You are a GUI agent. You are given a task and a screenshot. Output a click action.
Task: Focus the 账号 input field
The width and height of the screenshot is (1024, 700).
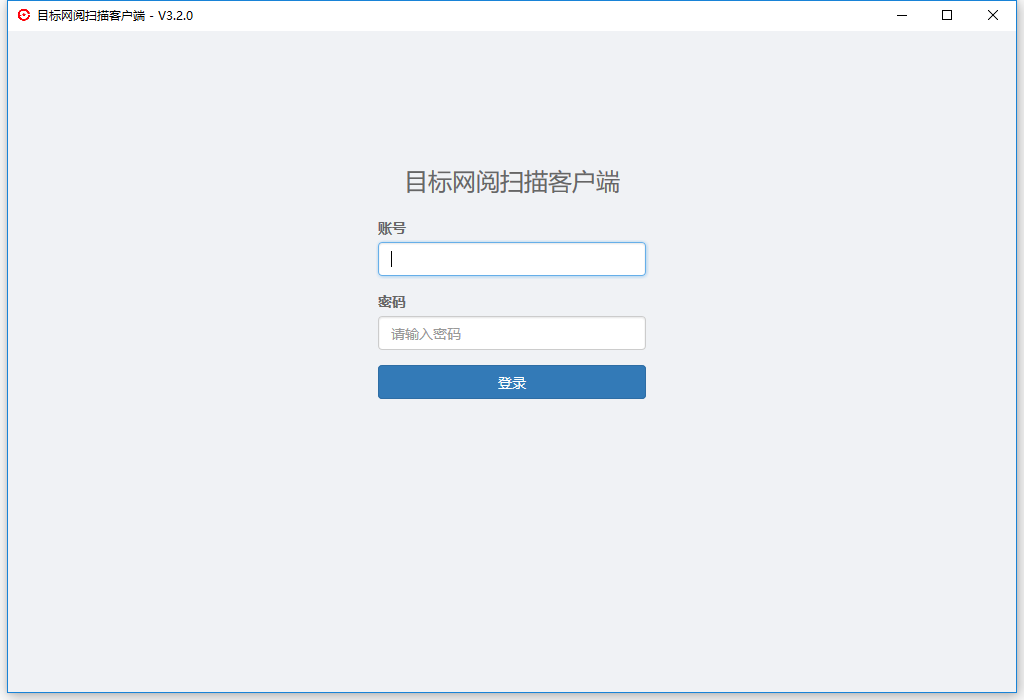click(511, 259)
